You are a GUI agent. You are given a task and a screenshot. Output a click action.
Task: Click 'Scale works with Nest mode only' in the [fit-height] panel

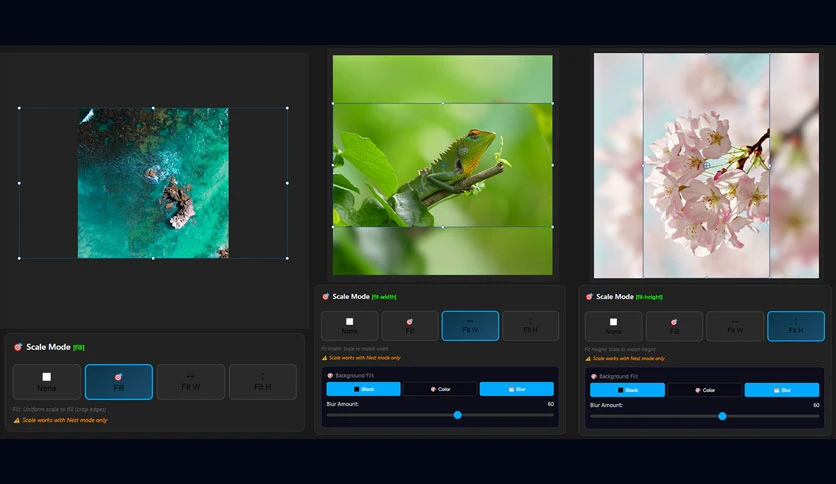coord(629,359)
